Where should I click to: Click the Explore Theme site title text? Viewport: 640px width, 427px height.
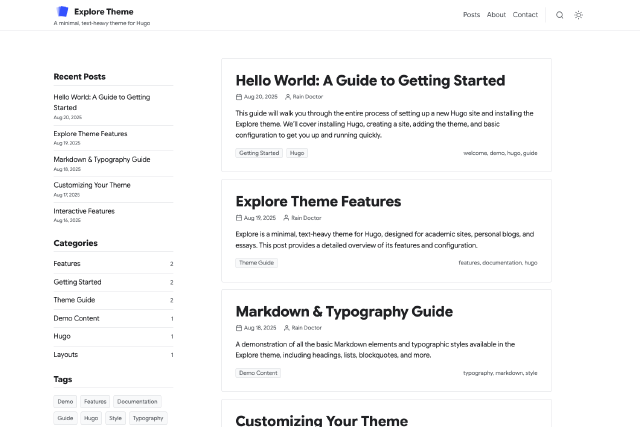click(x=103, y=12)
